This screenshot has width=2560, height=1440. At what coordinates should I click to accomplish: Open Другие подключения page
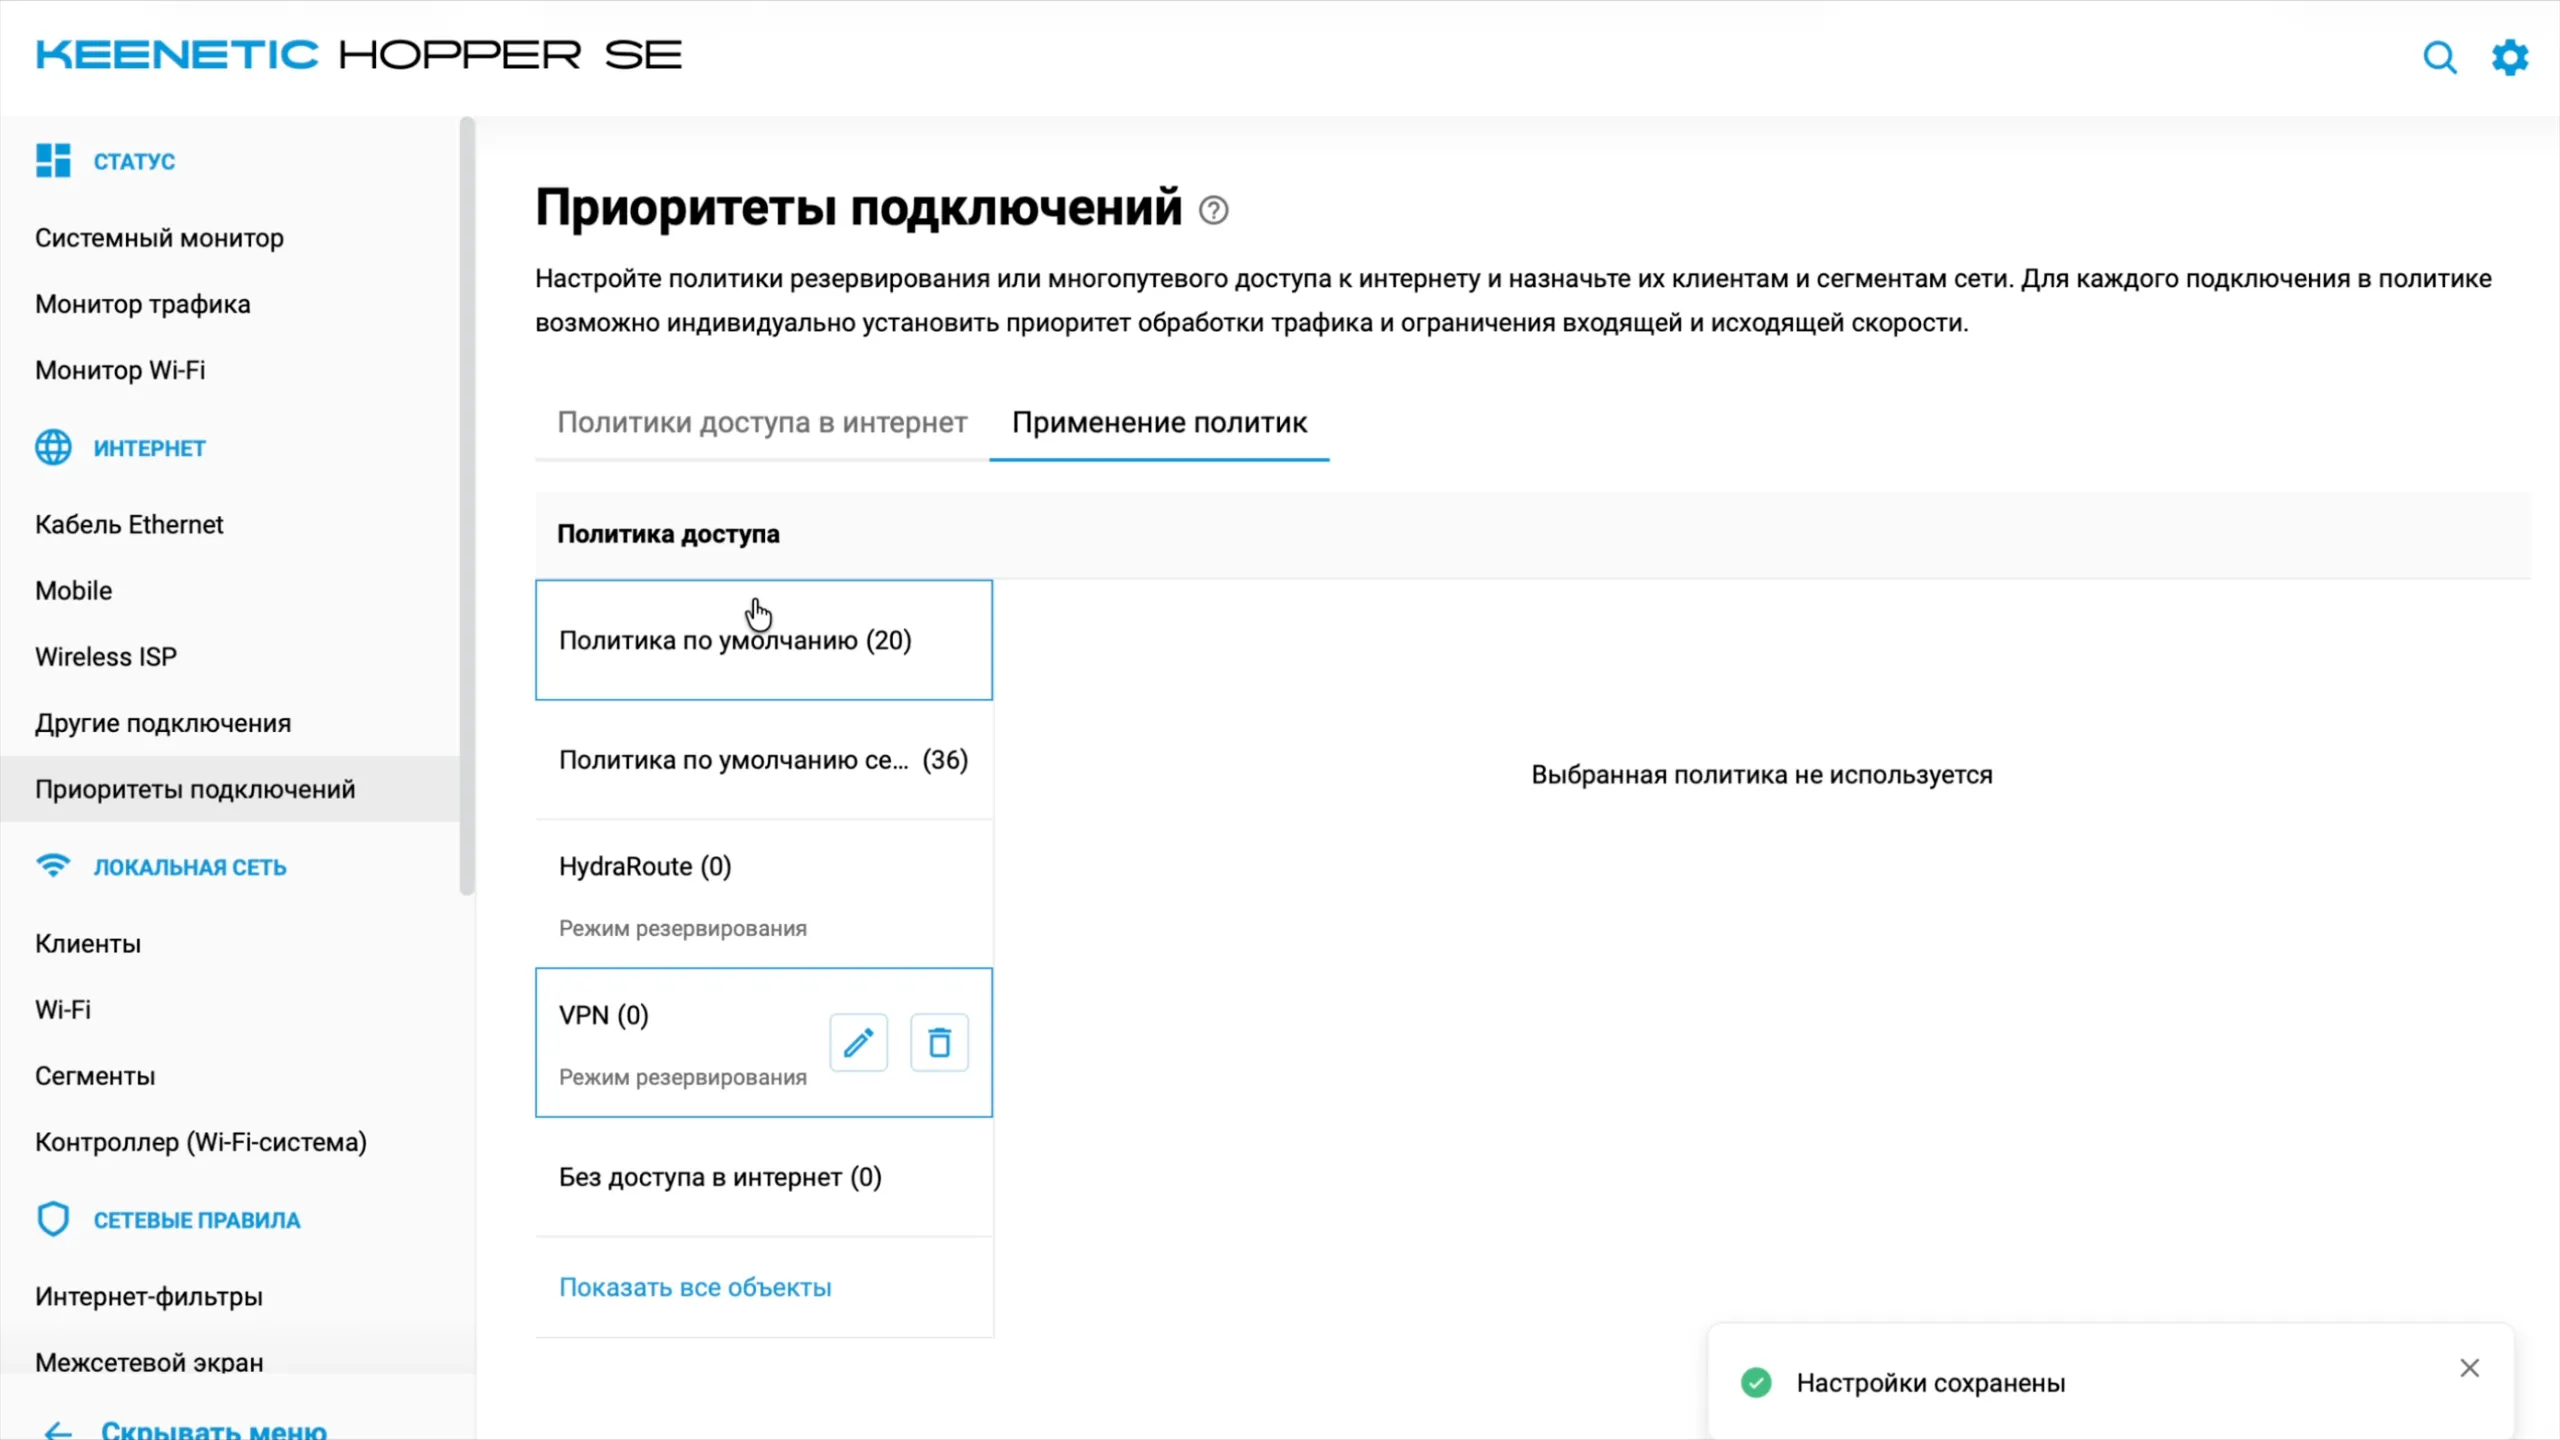(163, 722)
